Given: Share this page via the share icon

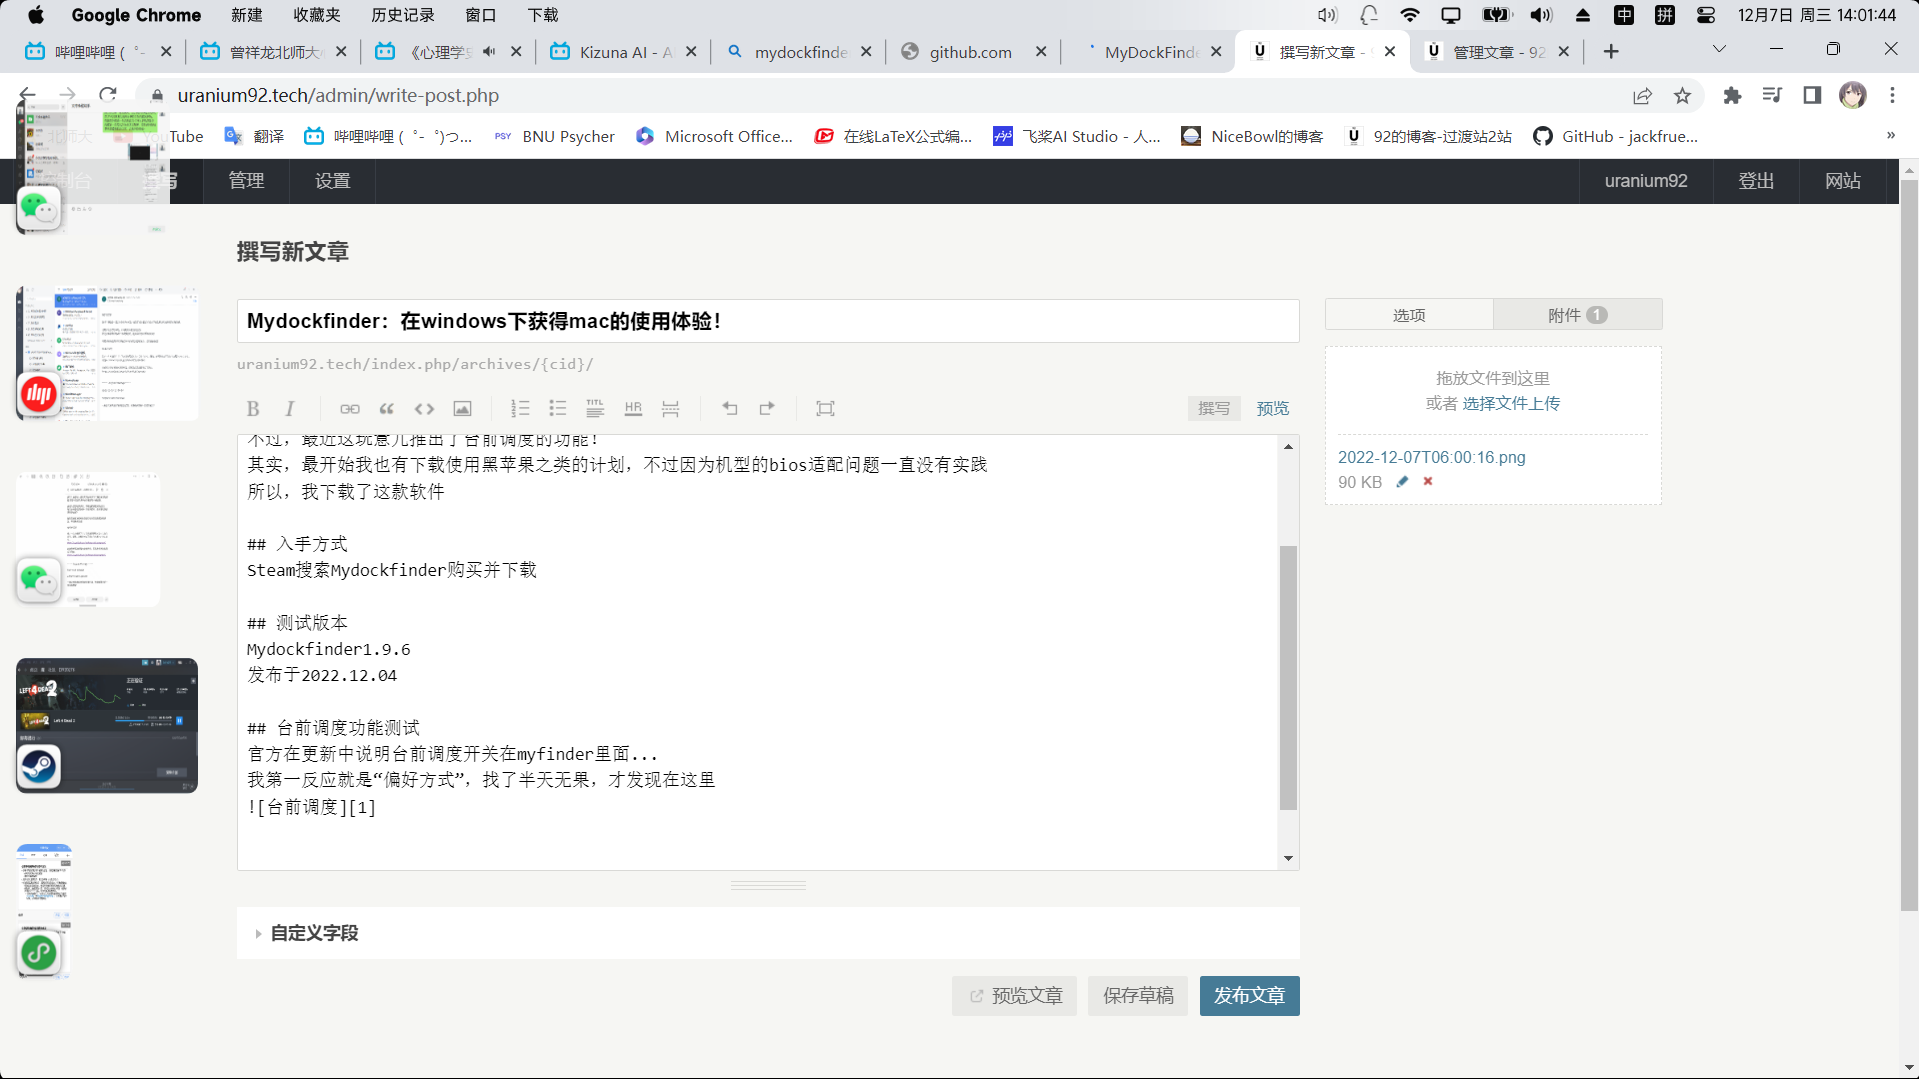Looking at the screenshot, I should tap(1642, 96).
